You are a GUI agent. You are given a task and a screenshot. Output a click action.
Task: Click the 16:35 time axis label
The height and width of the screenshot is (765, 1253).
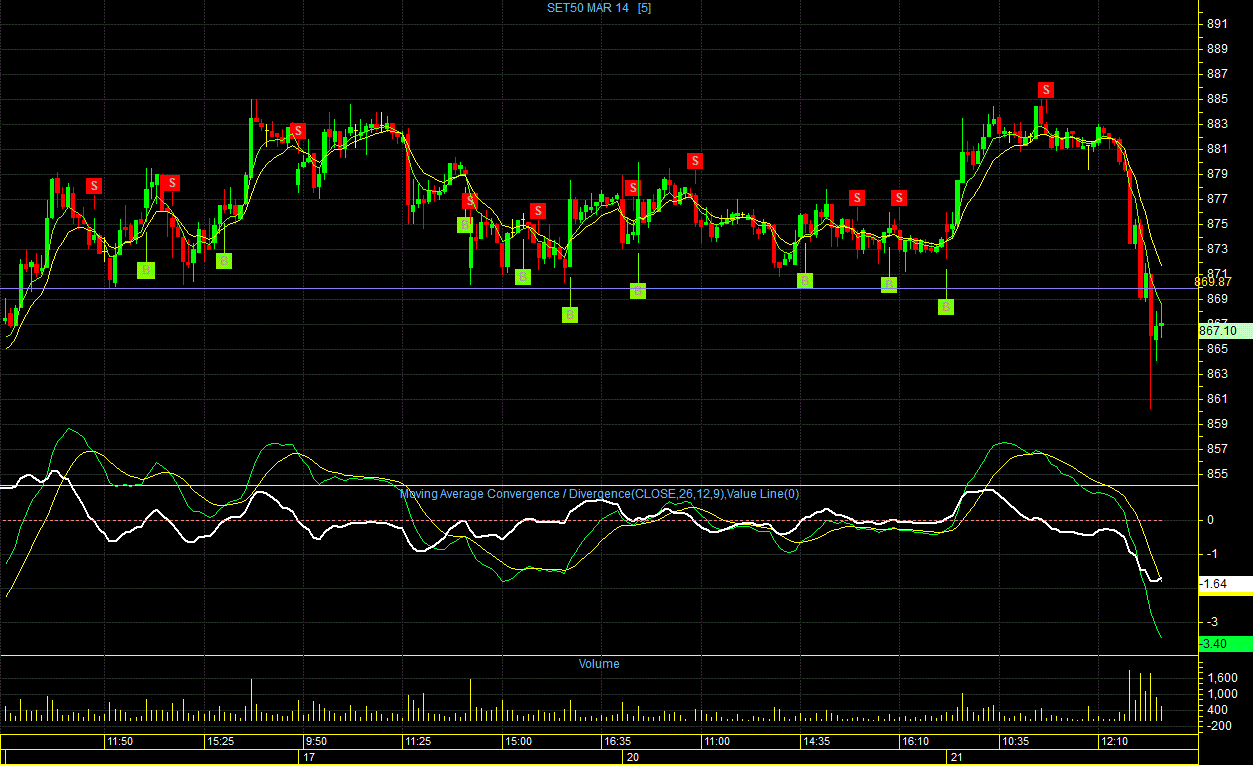point(617,742)
